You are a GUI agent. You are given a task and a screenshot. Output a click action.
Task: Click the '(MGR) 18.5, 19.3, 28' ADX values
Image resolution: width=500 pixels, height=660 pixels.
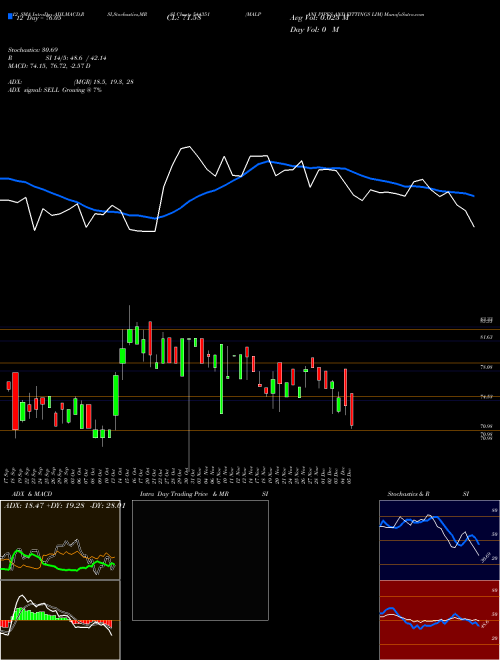tap(104, 82)
